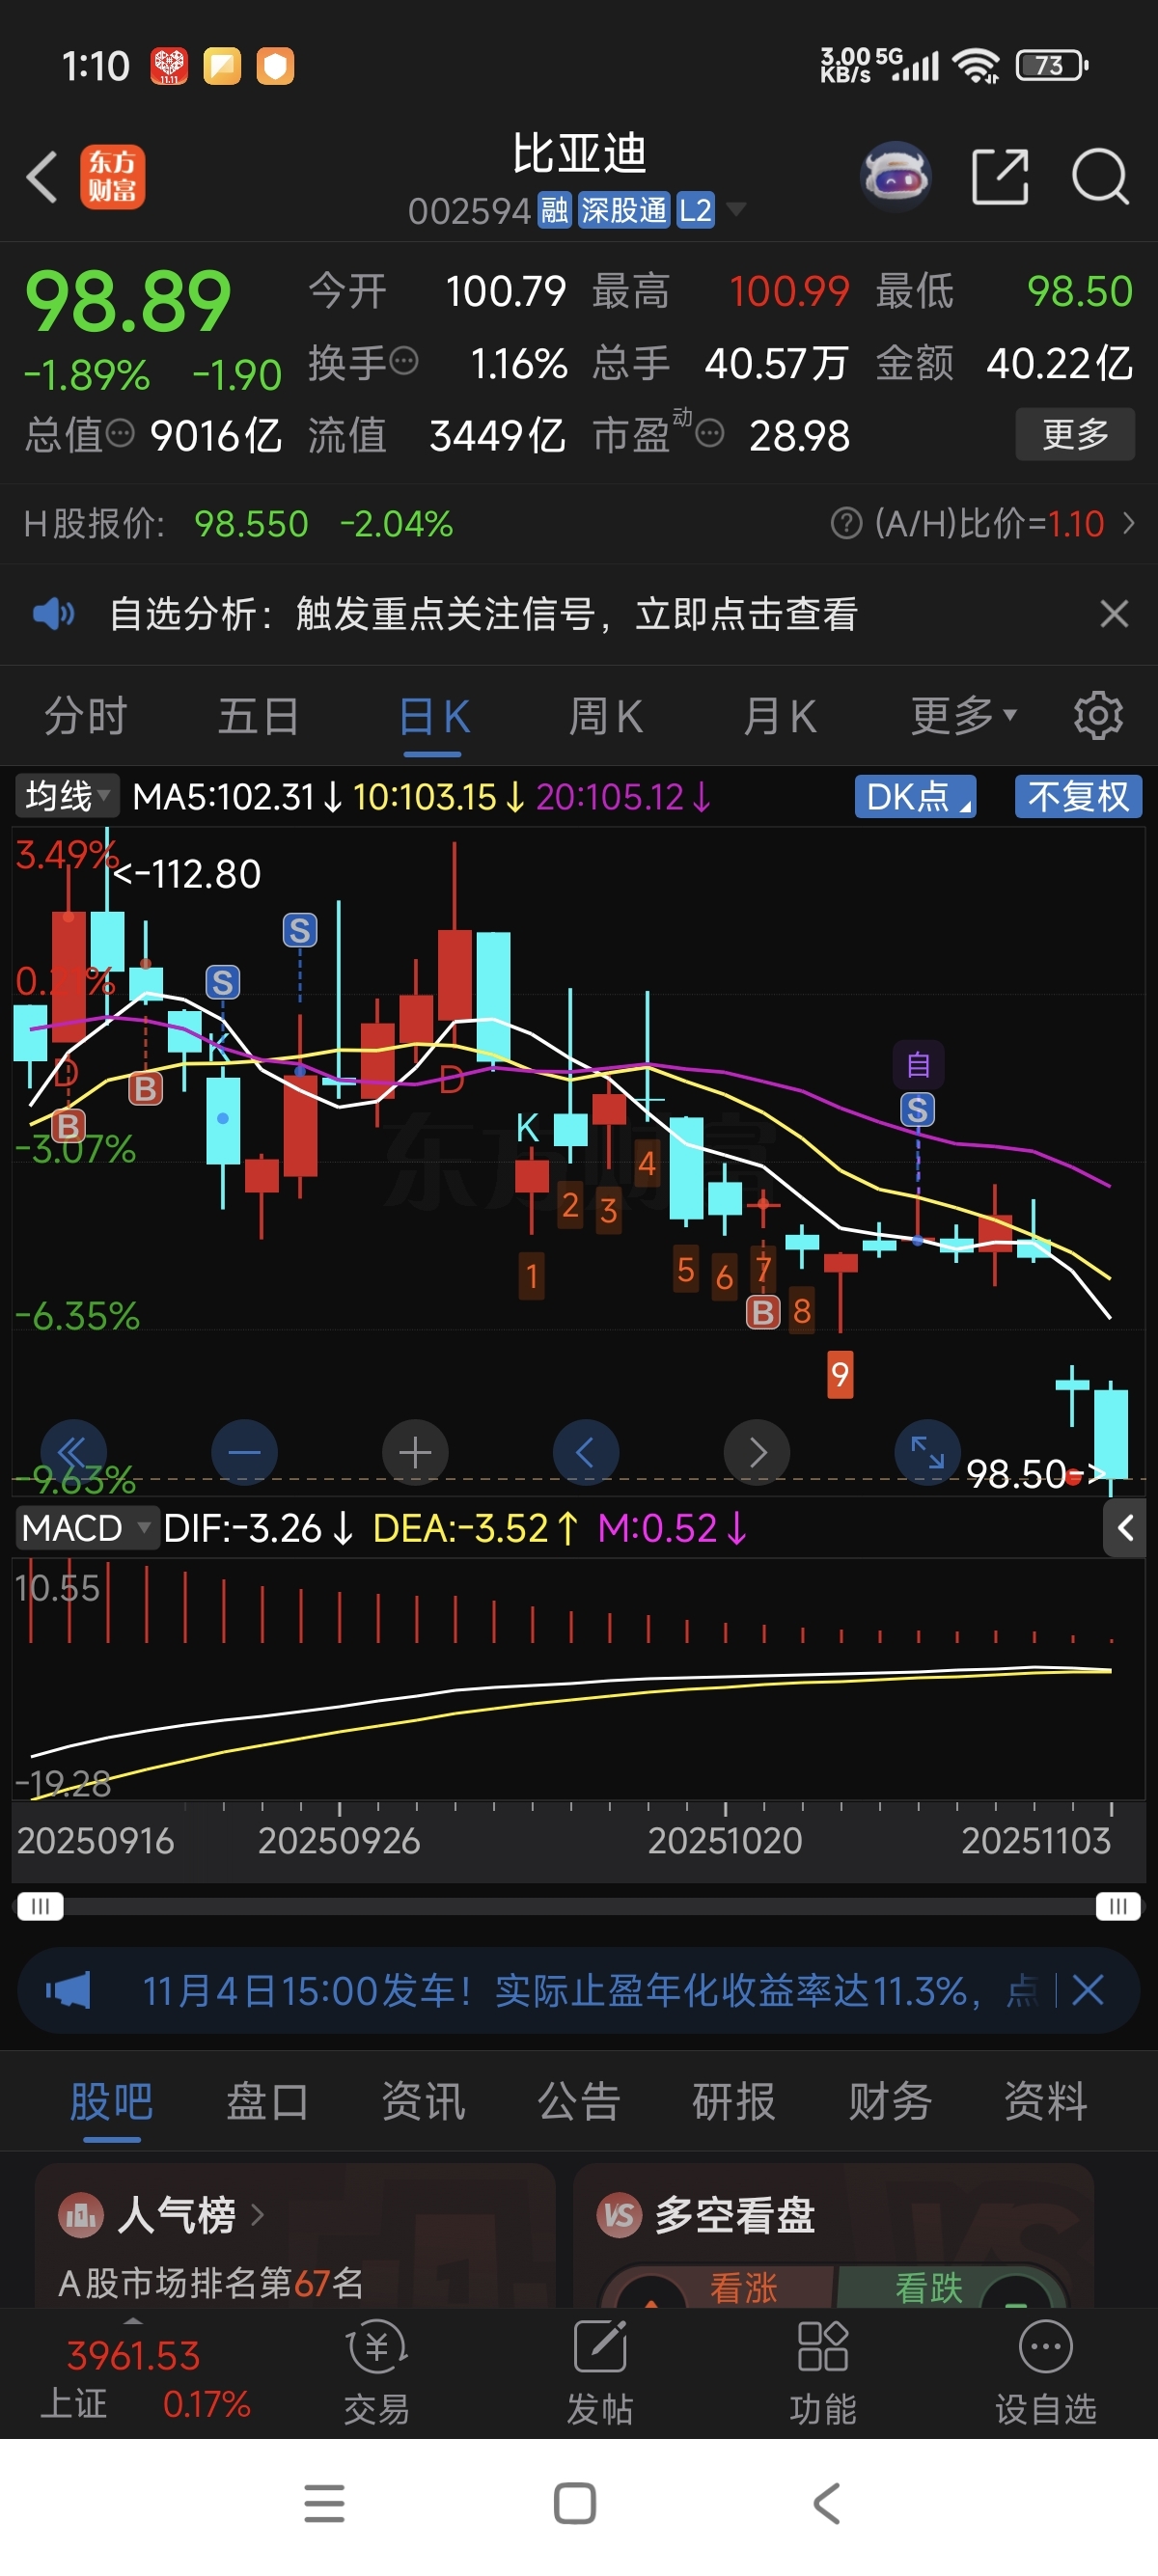Switch to 分时 chart tab
Viewport: 1158px width, 2576px height.
tap(86, 715)
